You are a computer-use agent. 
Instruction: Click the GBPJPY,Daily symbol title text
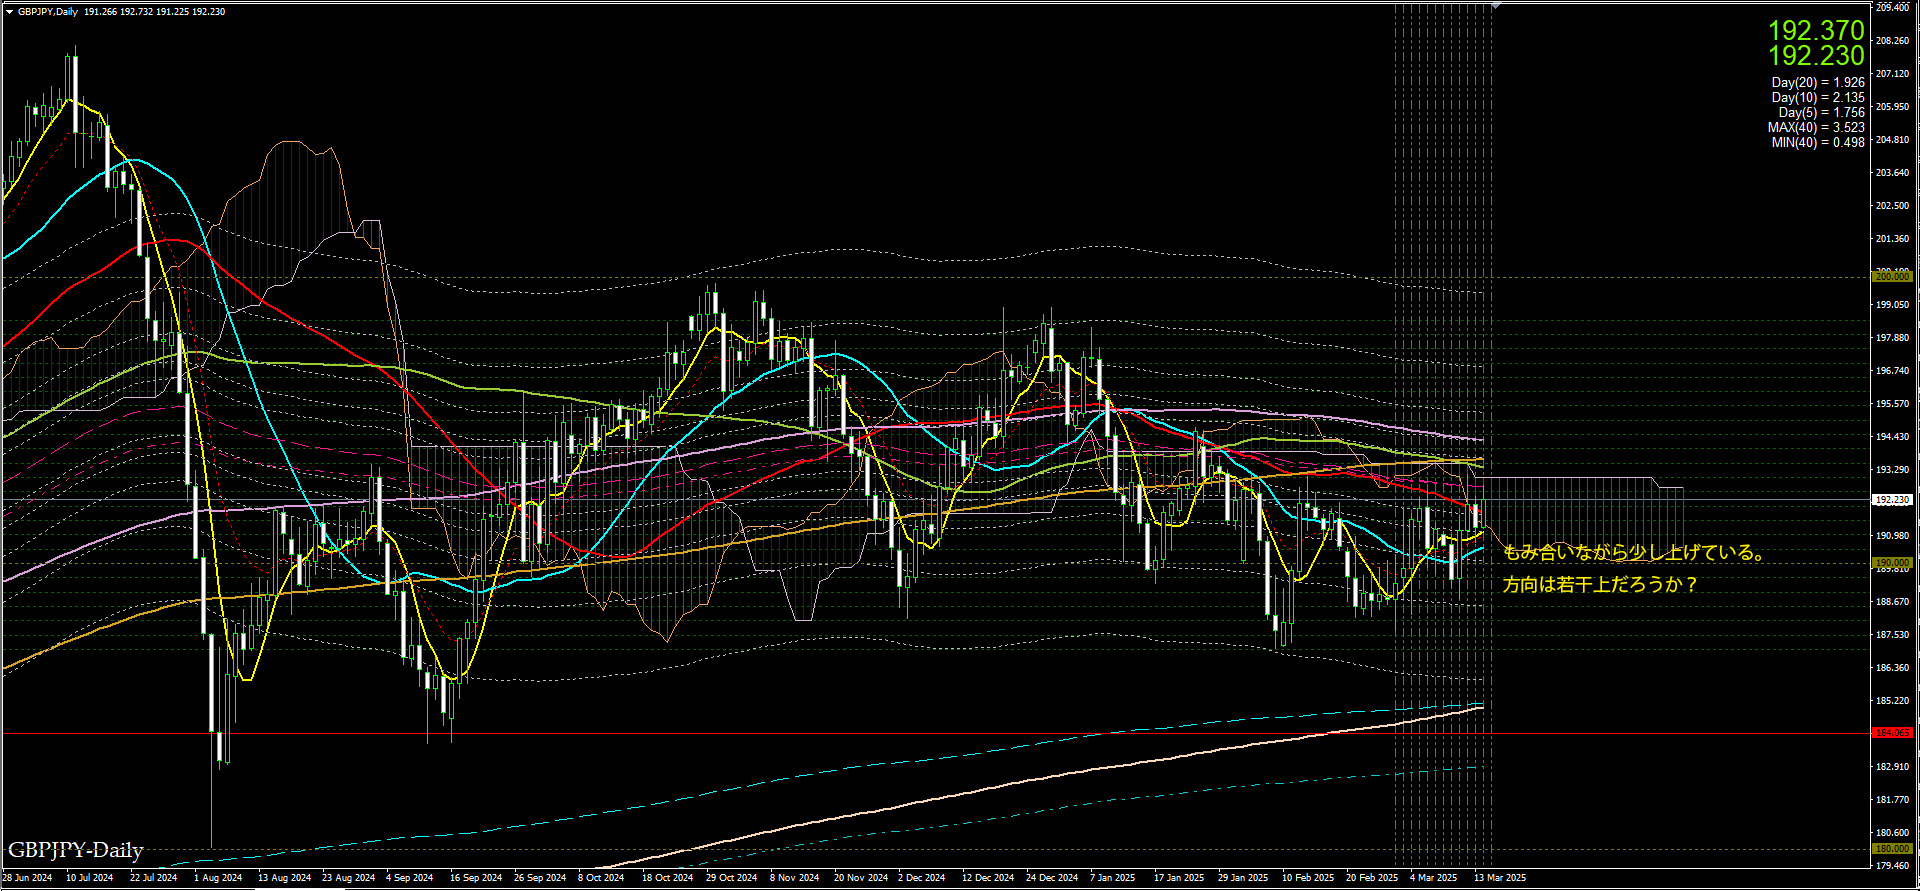48,12
